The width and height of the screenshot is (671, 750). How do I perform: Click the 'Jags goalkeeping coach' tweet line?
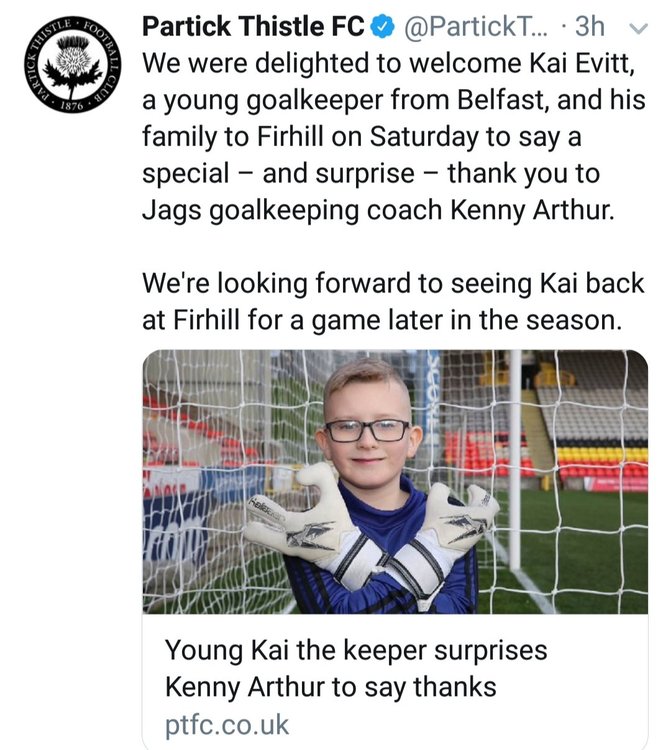coord(292,210)
